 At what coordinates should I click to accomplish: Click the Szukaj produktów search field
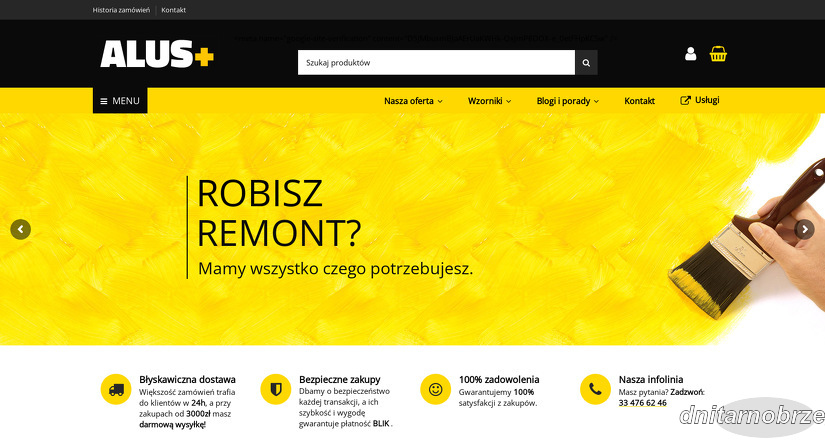pos(436,63)
